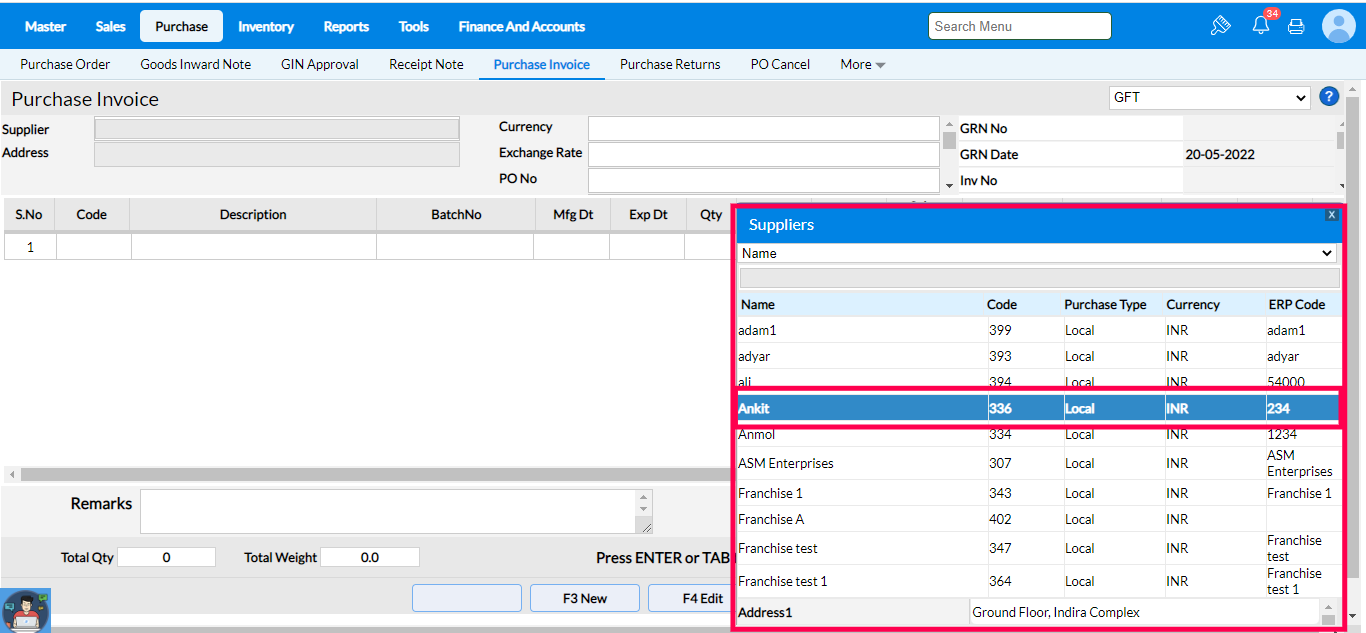Expand the More submenu dropdown
The height and width of the screenshot is (633, 1366).
click(x=862, y=65)
